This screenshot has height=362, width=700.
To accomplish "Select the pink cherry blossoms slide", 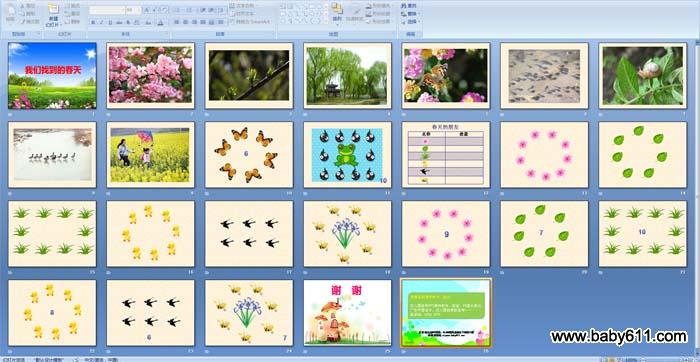I will click(x=150, y=76).
